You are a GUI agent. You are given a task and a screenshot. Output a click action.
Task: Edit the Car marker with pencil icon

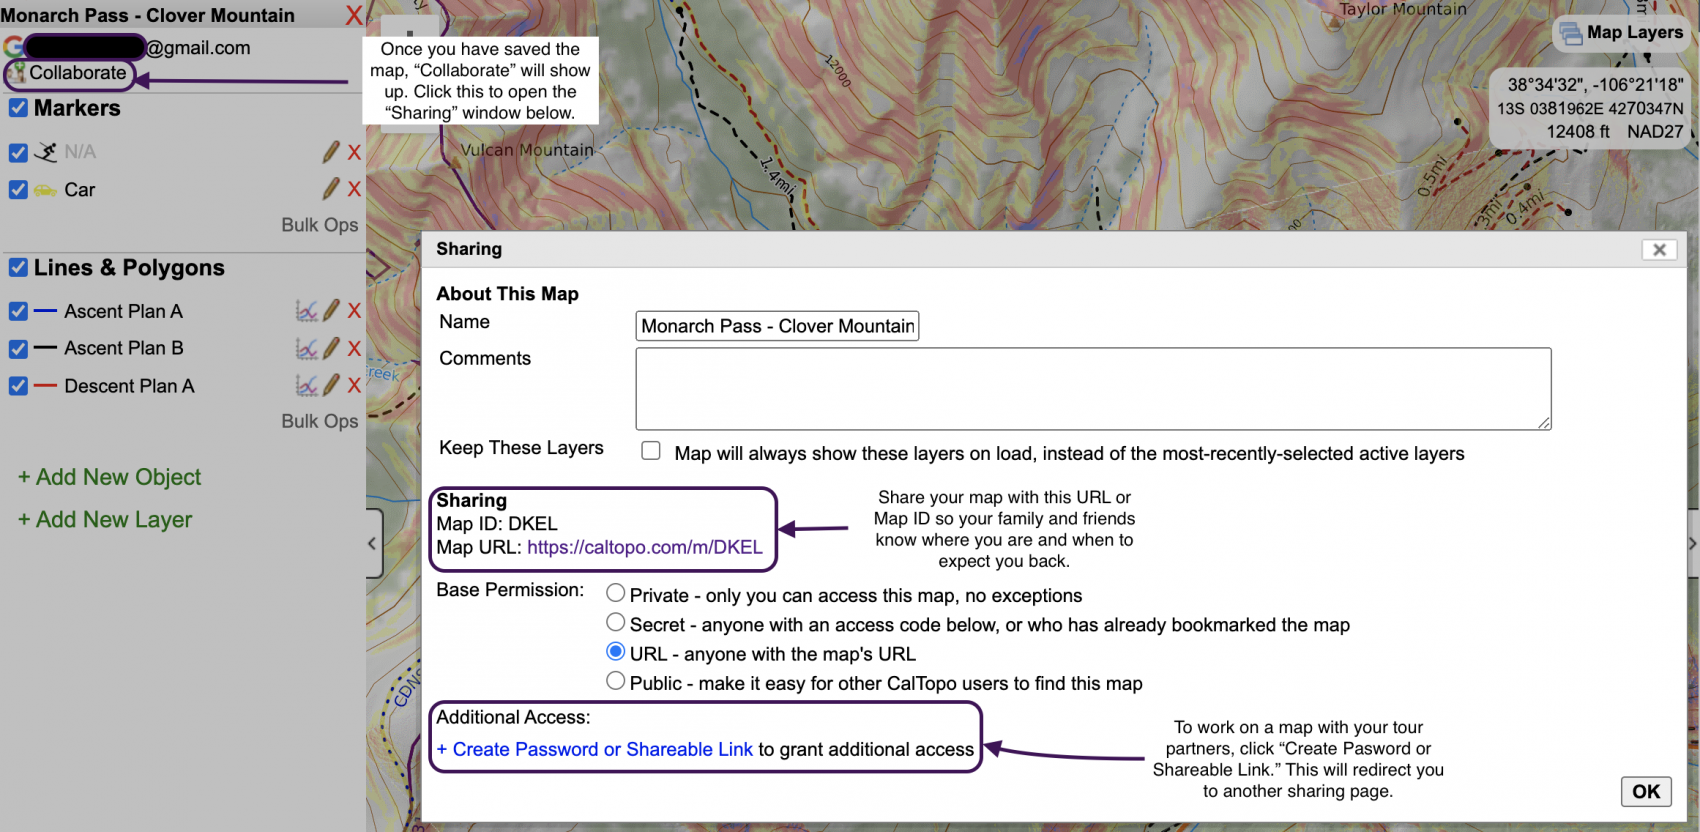tap(331, 189)
